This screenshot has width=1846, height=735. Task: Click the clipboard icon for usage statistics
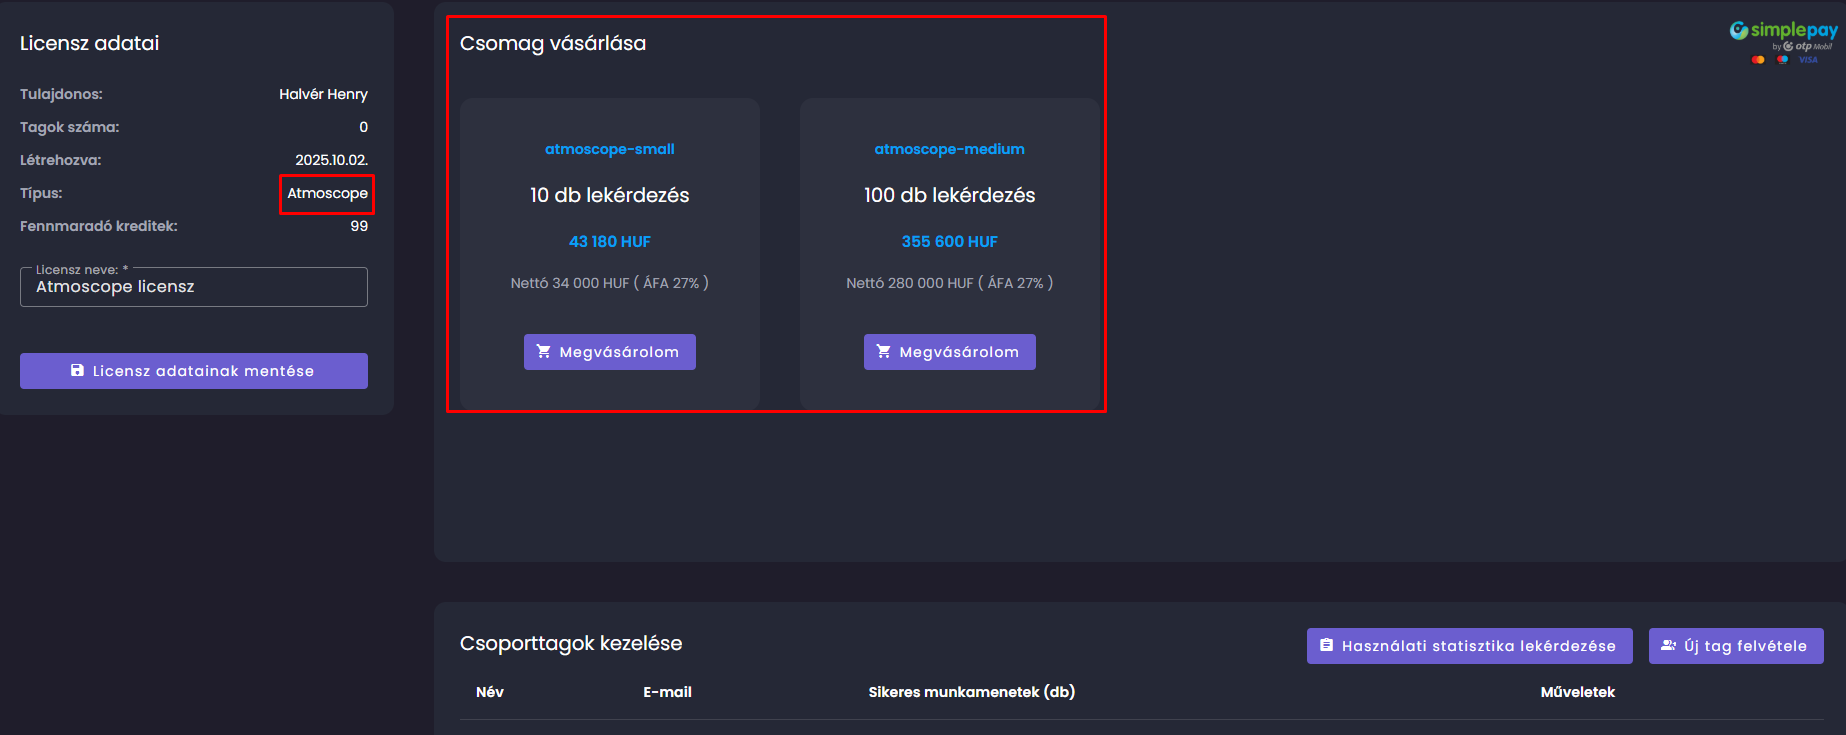click(x=1326, y=645)
